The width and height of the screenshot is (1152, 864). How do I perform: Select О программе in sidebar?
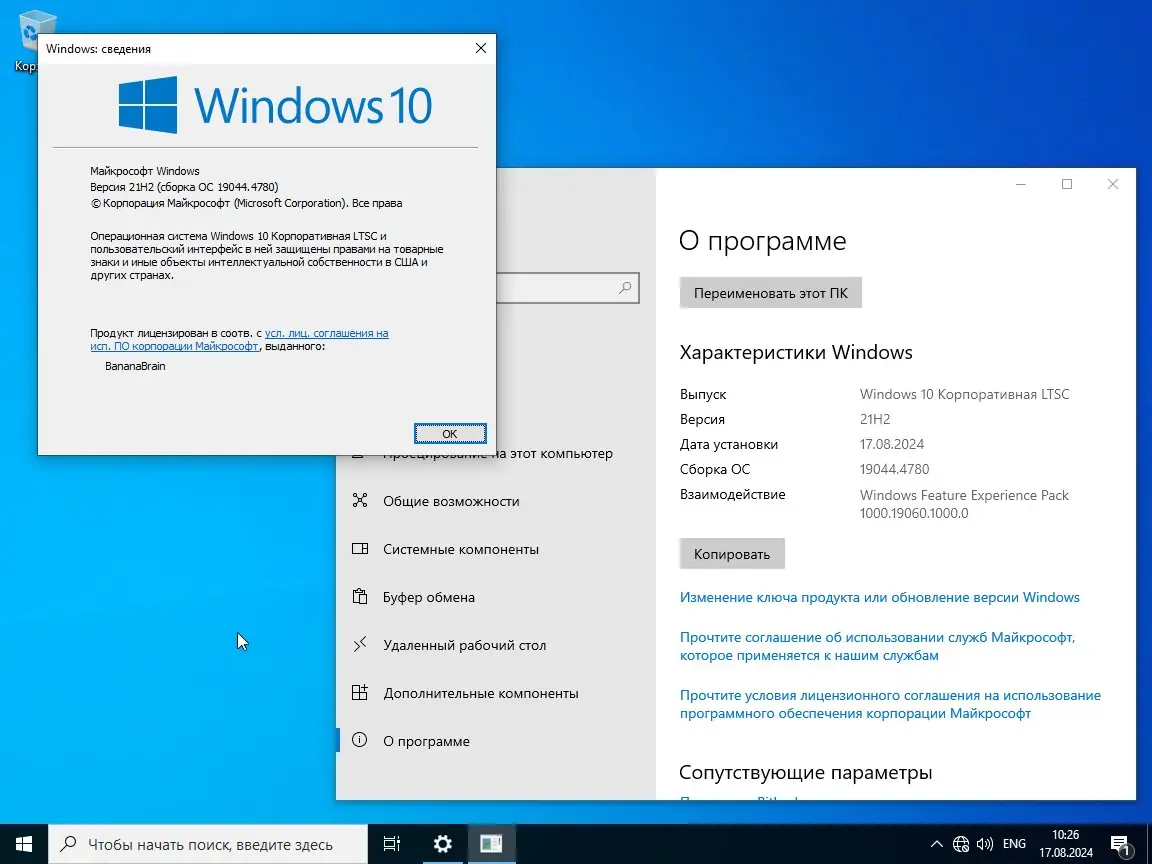point(495,741)
